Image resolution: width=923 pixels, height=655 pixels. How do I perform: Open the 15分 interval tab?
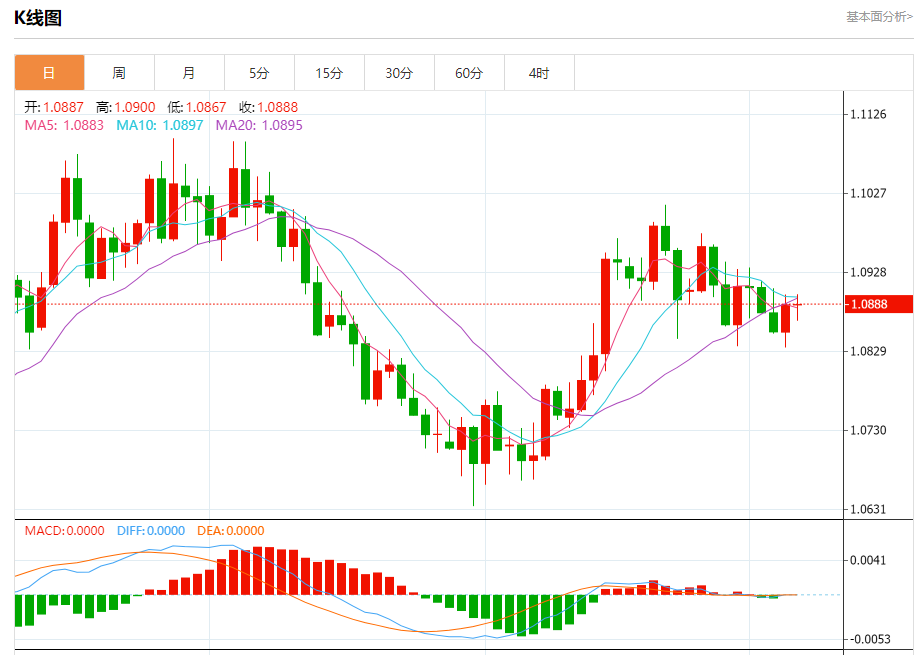coord(330,73)
